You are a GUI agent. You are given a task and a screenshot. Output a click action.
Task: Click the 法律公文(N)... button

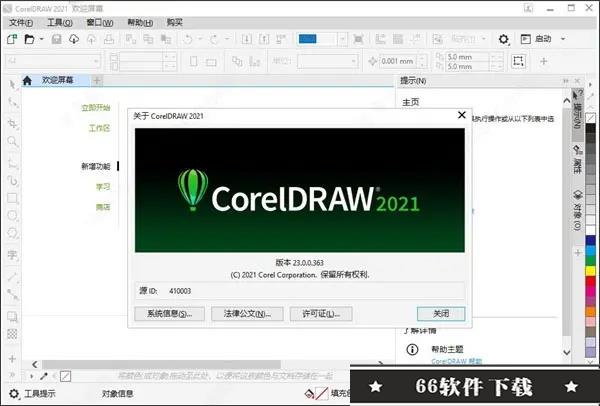pos(247,314)
